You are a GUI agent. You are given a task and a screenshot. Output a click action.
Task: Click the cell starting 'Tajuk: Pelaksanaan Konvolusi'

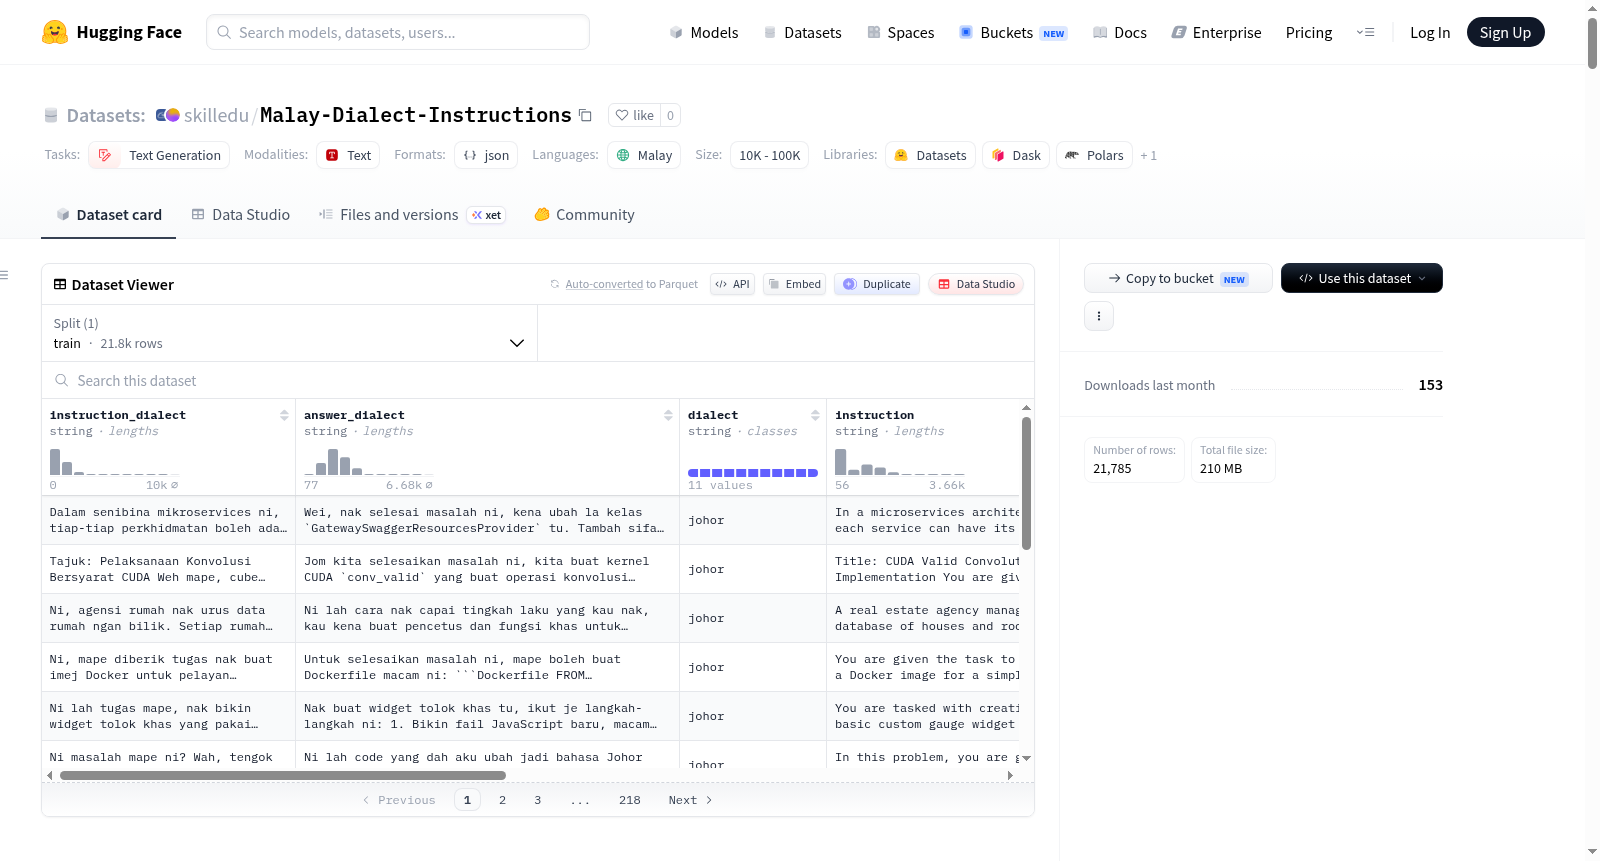coord(169,569)
